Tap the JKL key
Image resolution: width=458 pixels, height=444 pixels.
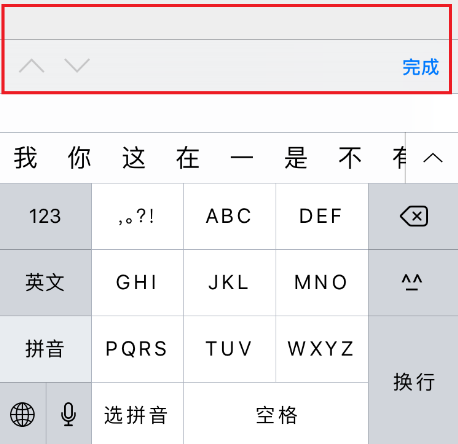[x=229, y=283]
